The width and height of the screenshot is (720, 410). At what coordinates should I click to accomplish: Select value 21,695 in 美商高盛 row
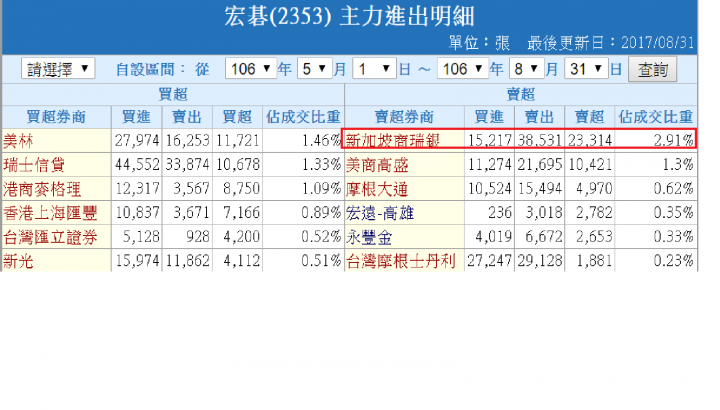coord(540,164)
